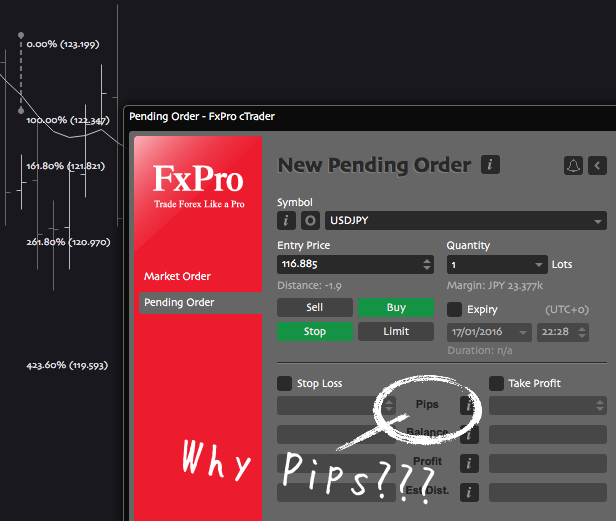The image size is (616, 521).
Task: Select the Stop order type
Action: click(x=315, y=331)
